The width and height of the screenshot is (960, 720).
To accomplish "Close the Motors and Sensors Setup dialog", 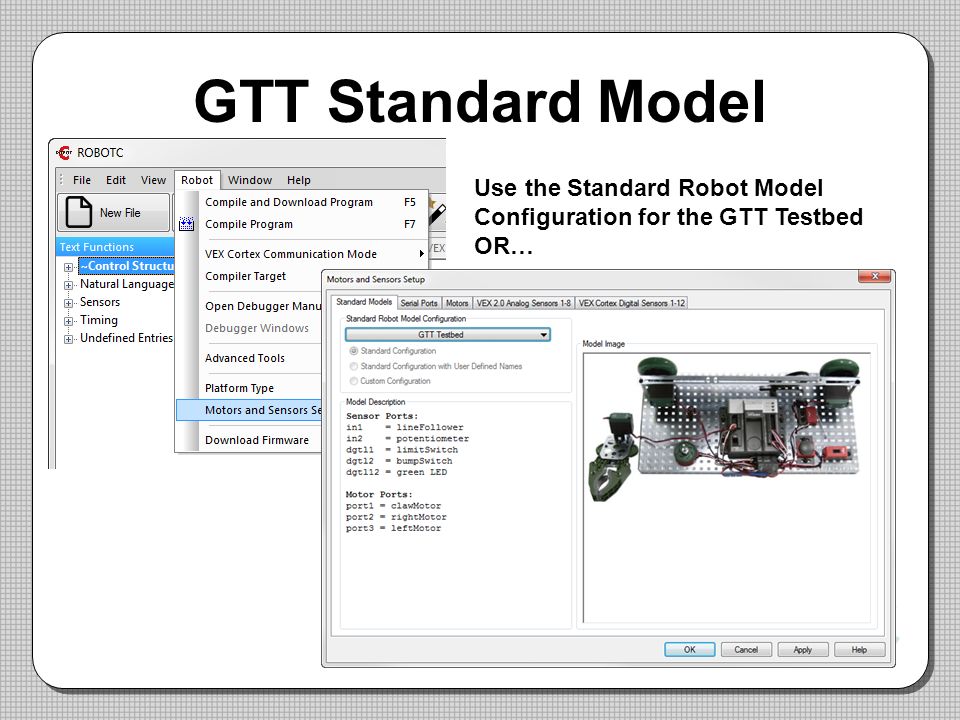I will pyautogui.click(x=875, y=277).
